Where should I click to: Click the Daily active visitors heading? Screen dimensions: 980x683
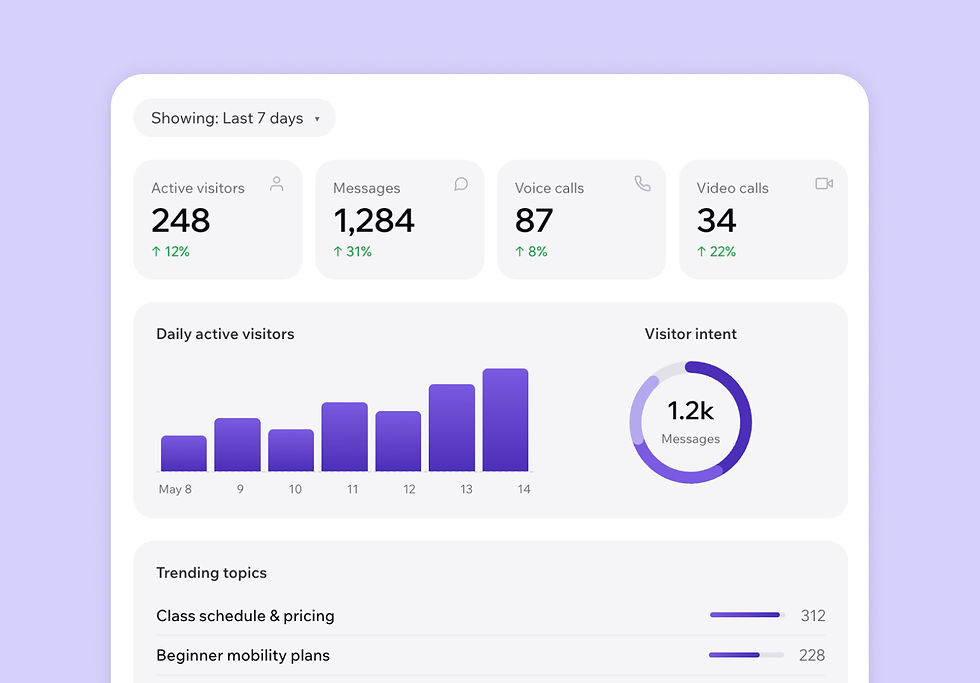click(225, 334)
